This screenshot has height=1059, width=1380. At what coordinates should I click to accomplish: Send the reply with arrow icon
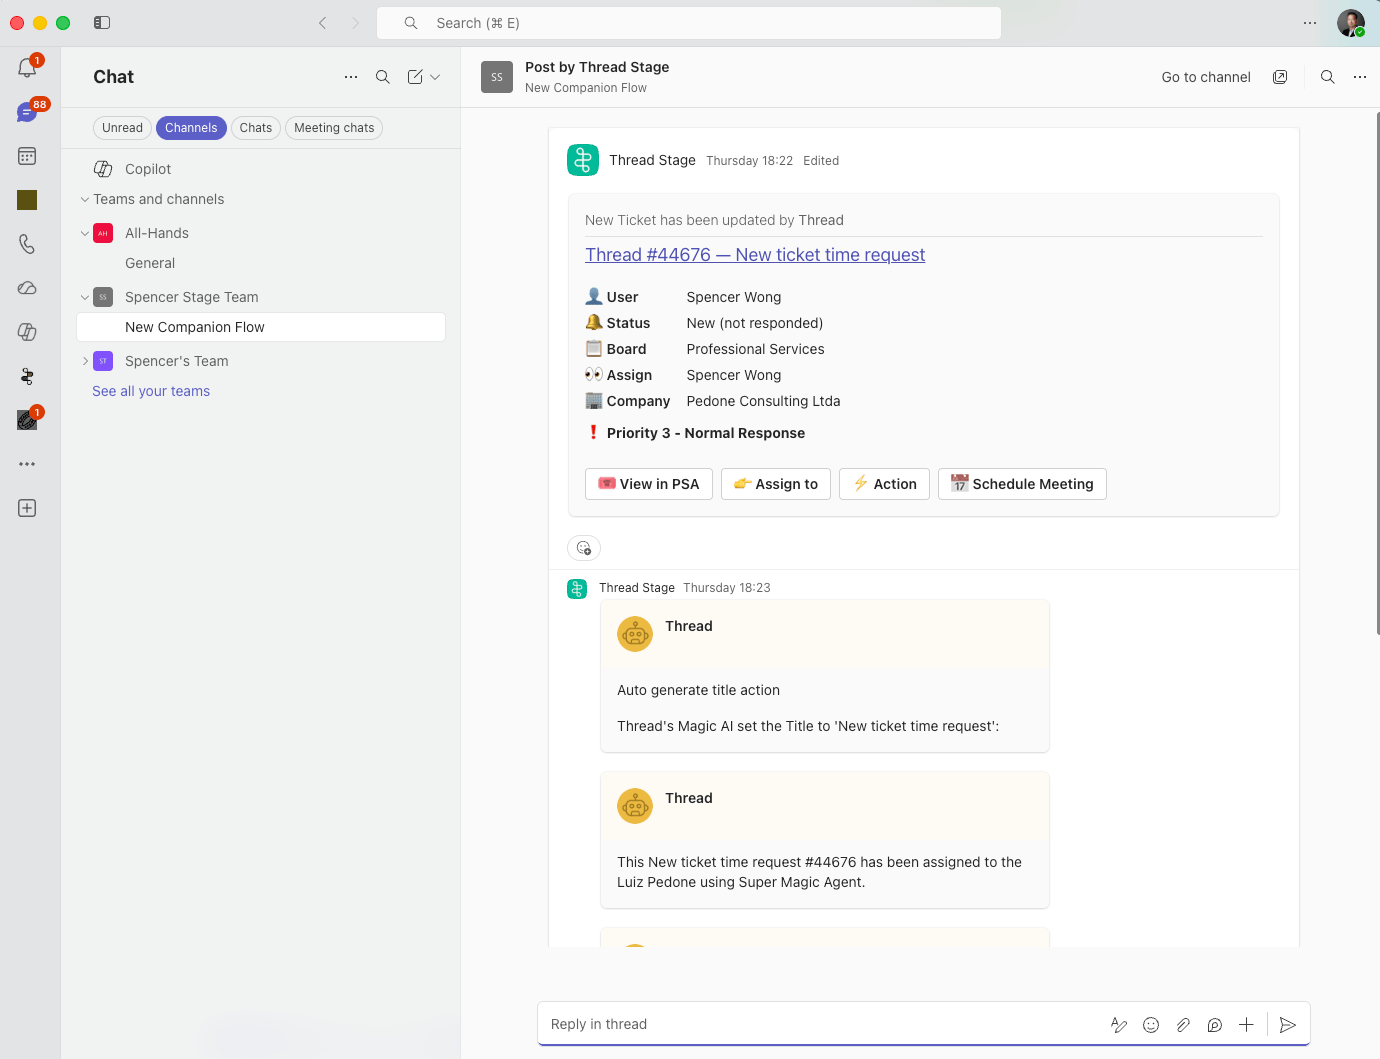click(x=1288, y=1025)
